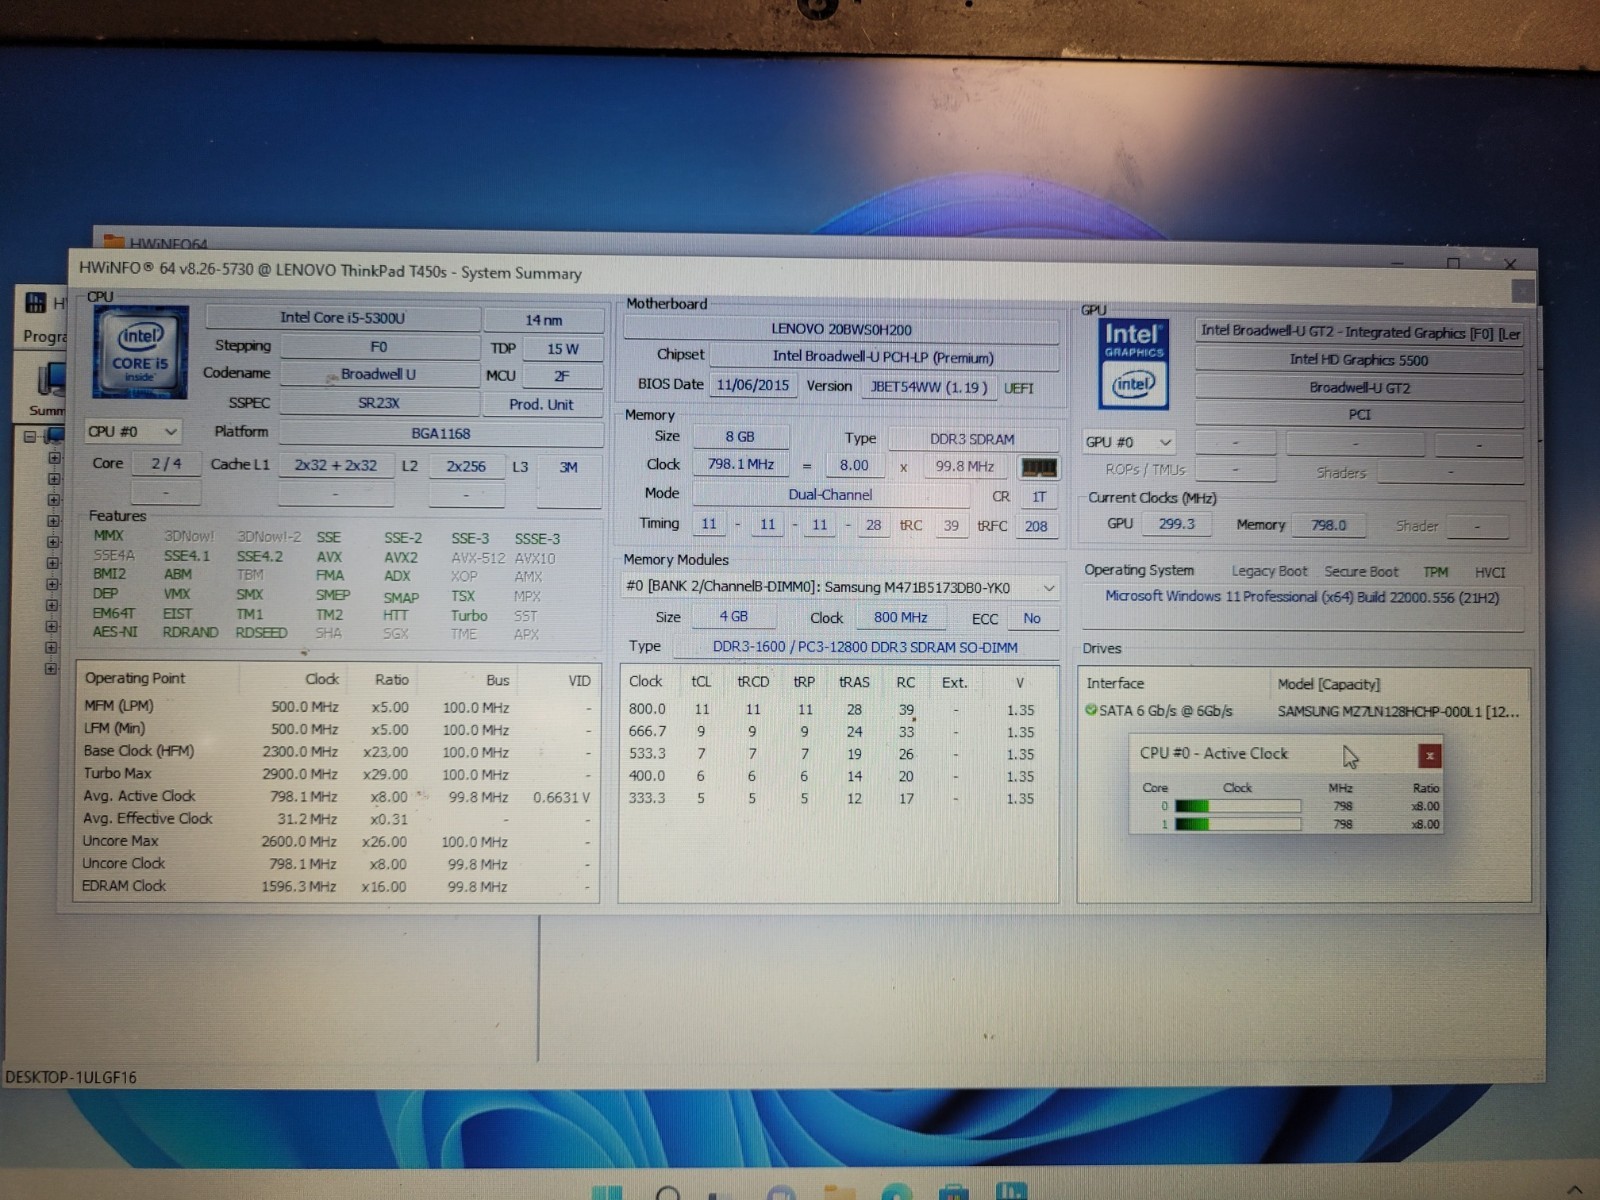The width and height of the screenshot is (1600, 1200).
Task: Click the Microsoft Windows 11 Professional OS text
Action: [x=1302, y=597]
